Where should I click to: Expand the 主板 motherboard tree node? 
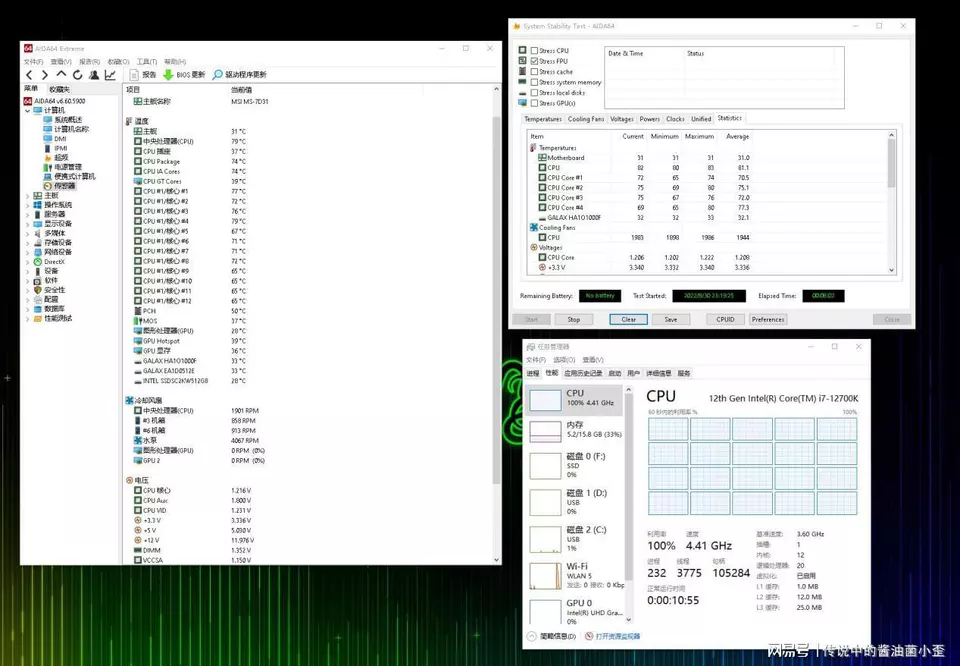click(x=28, y=196)
